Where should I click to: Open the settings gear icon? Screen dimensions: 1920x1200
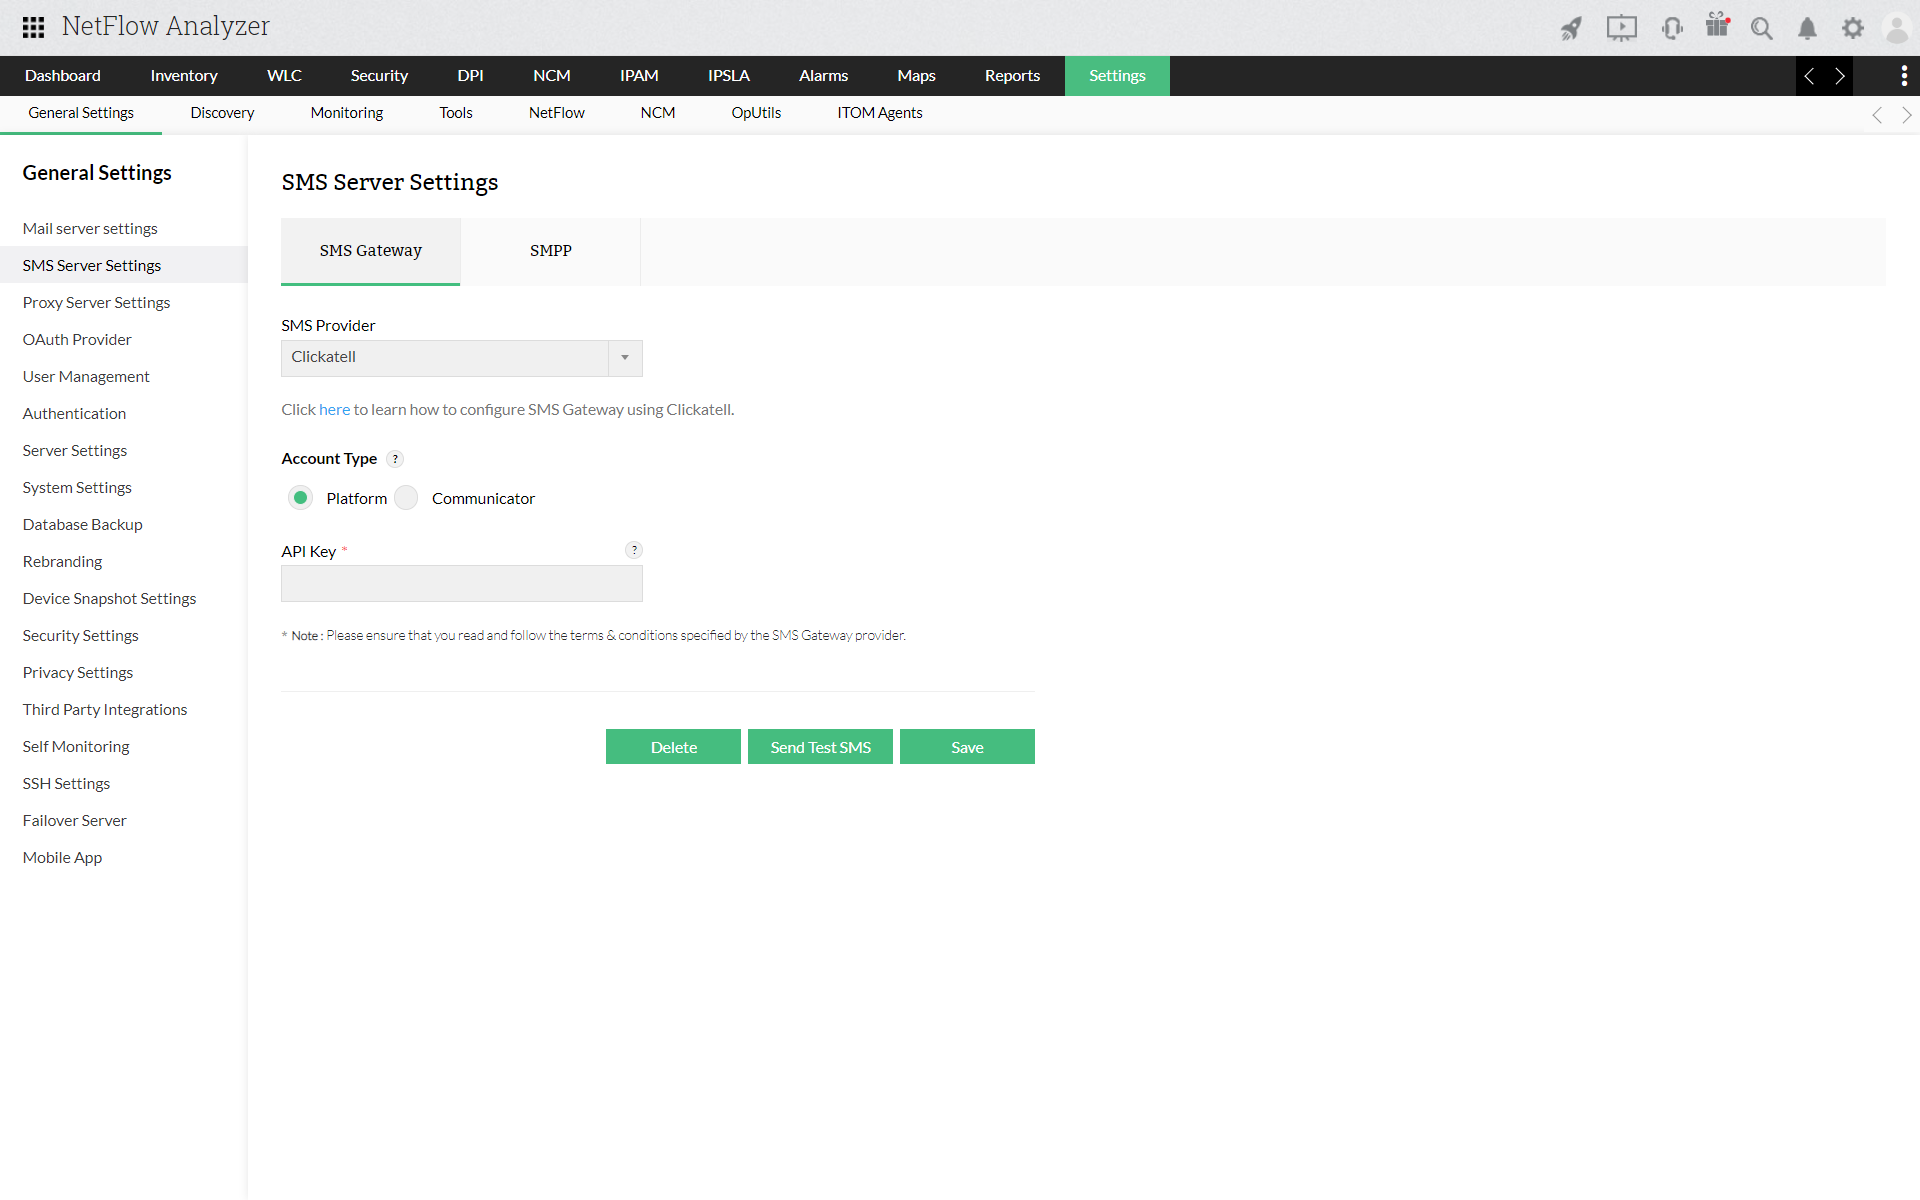point(1853,28)
